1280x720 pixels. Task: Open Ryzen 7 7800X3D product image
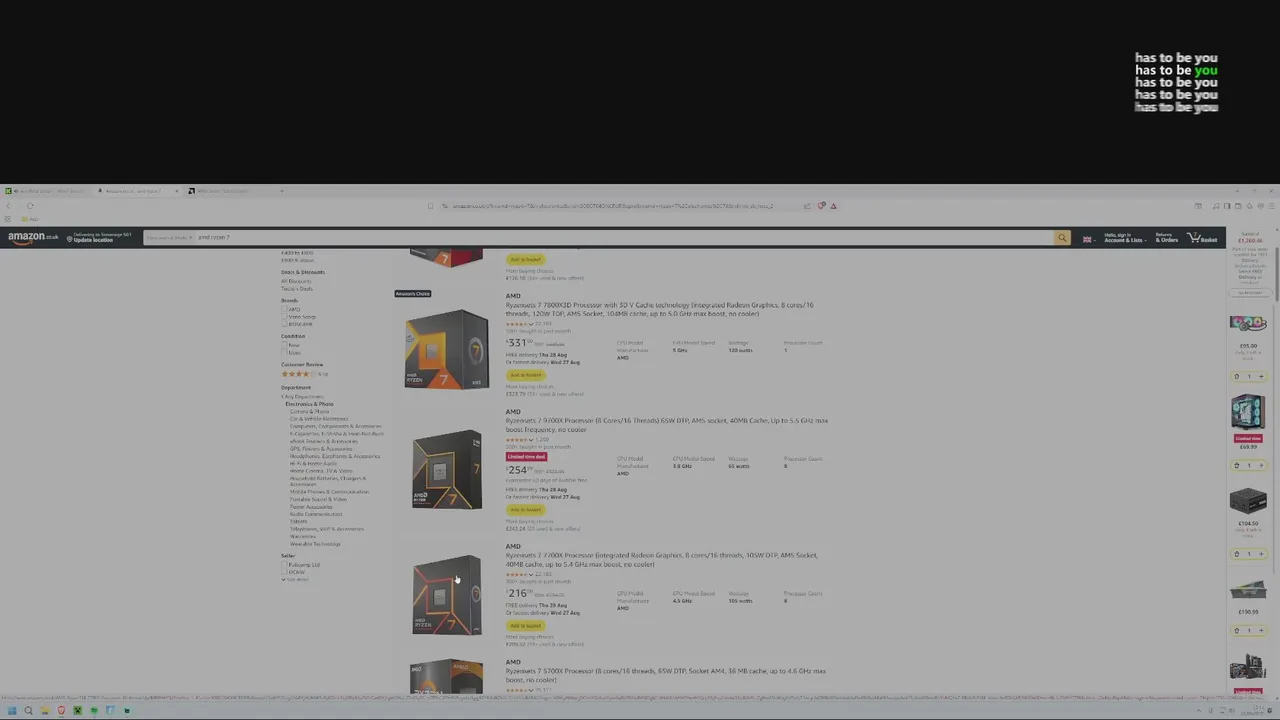coord(446,349)
